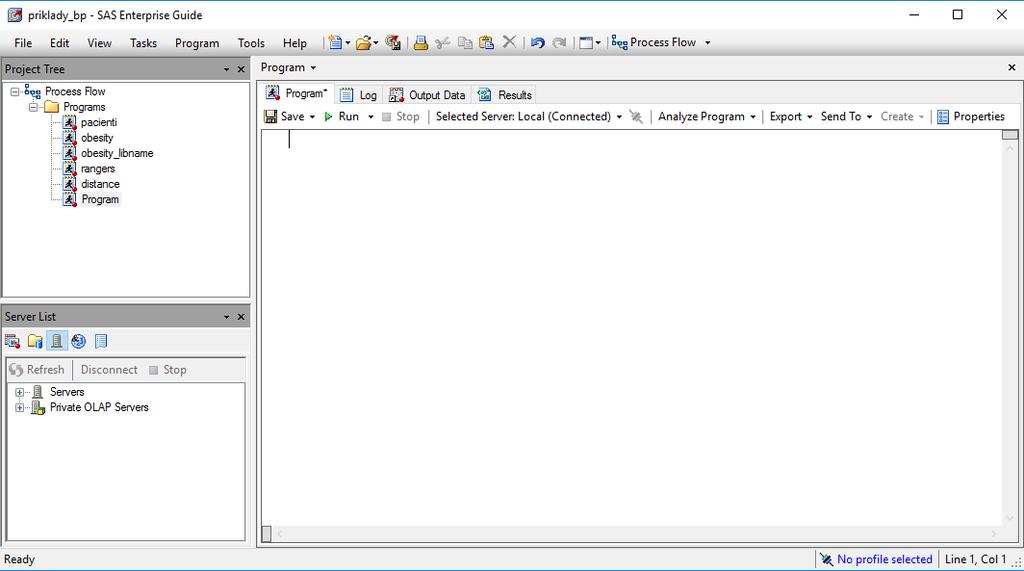
Task: Open the Edit menu
Action: (x=59, y=43)
